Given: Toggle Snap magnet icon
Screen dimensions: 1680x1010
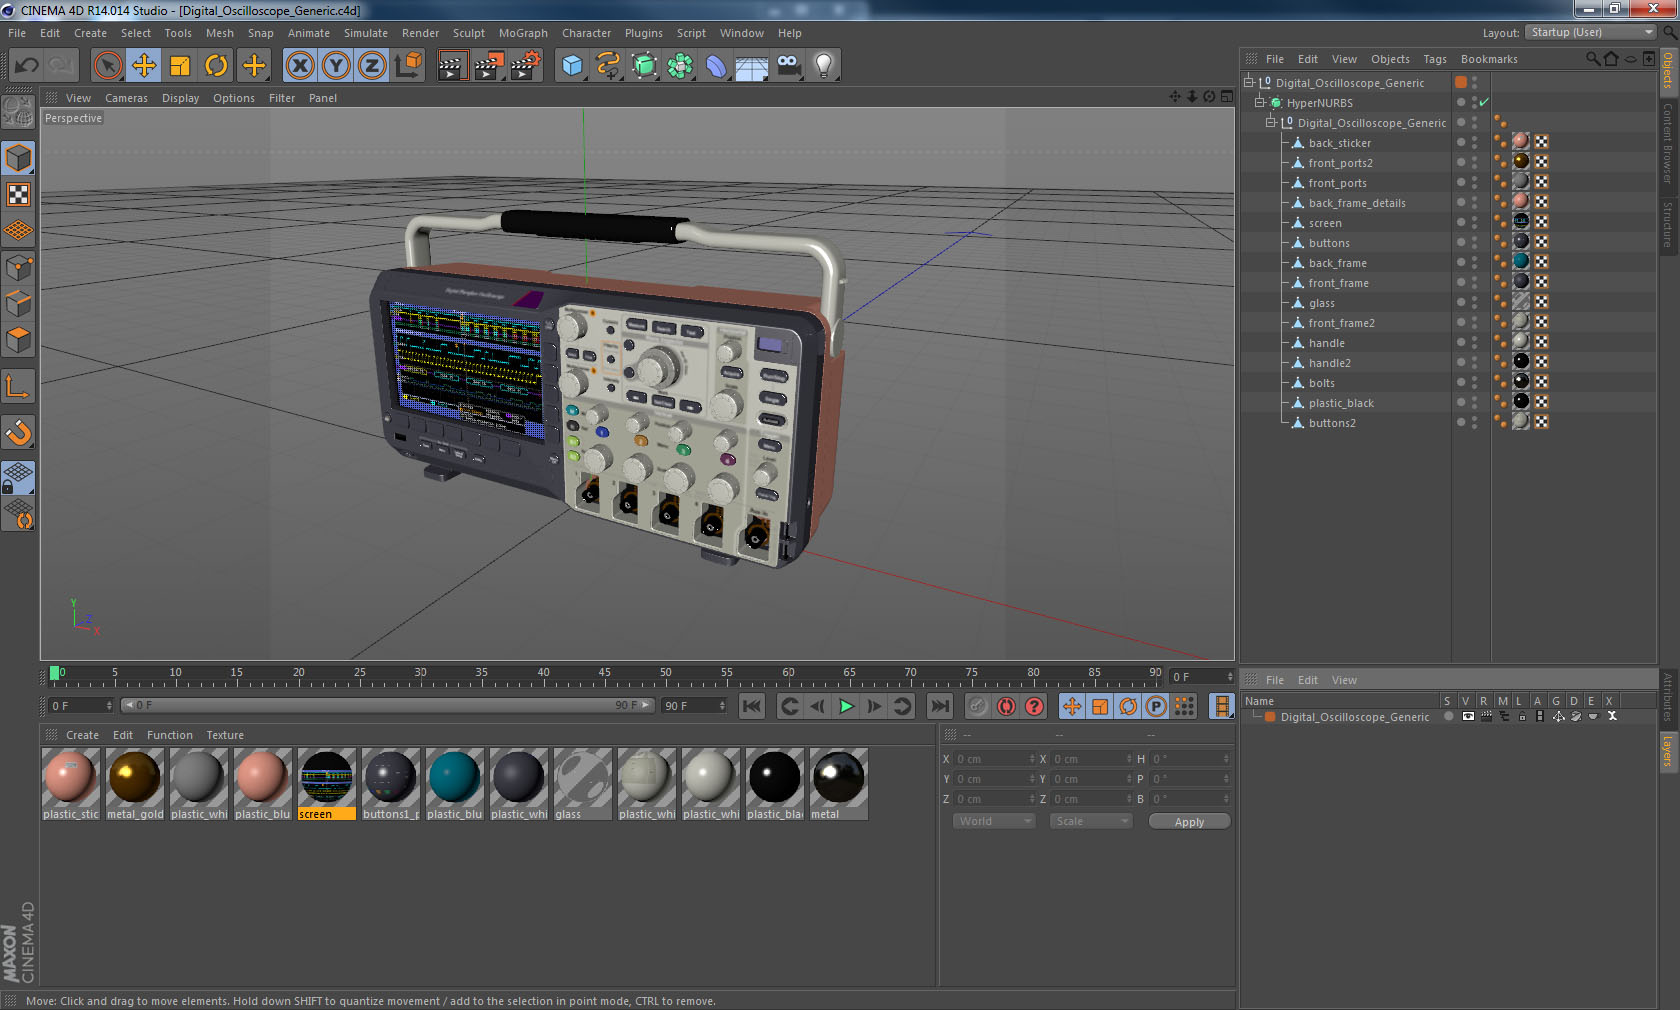Looking at the screenshot, I should pyautogui.click(x=18, y=432).
